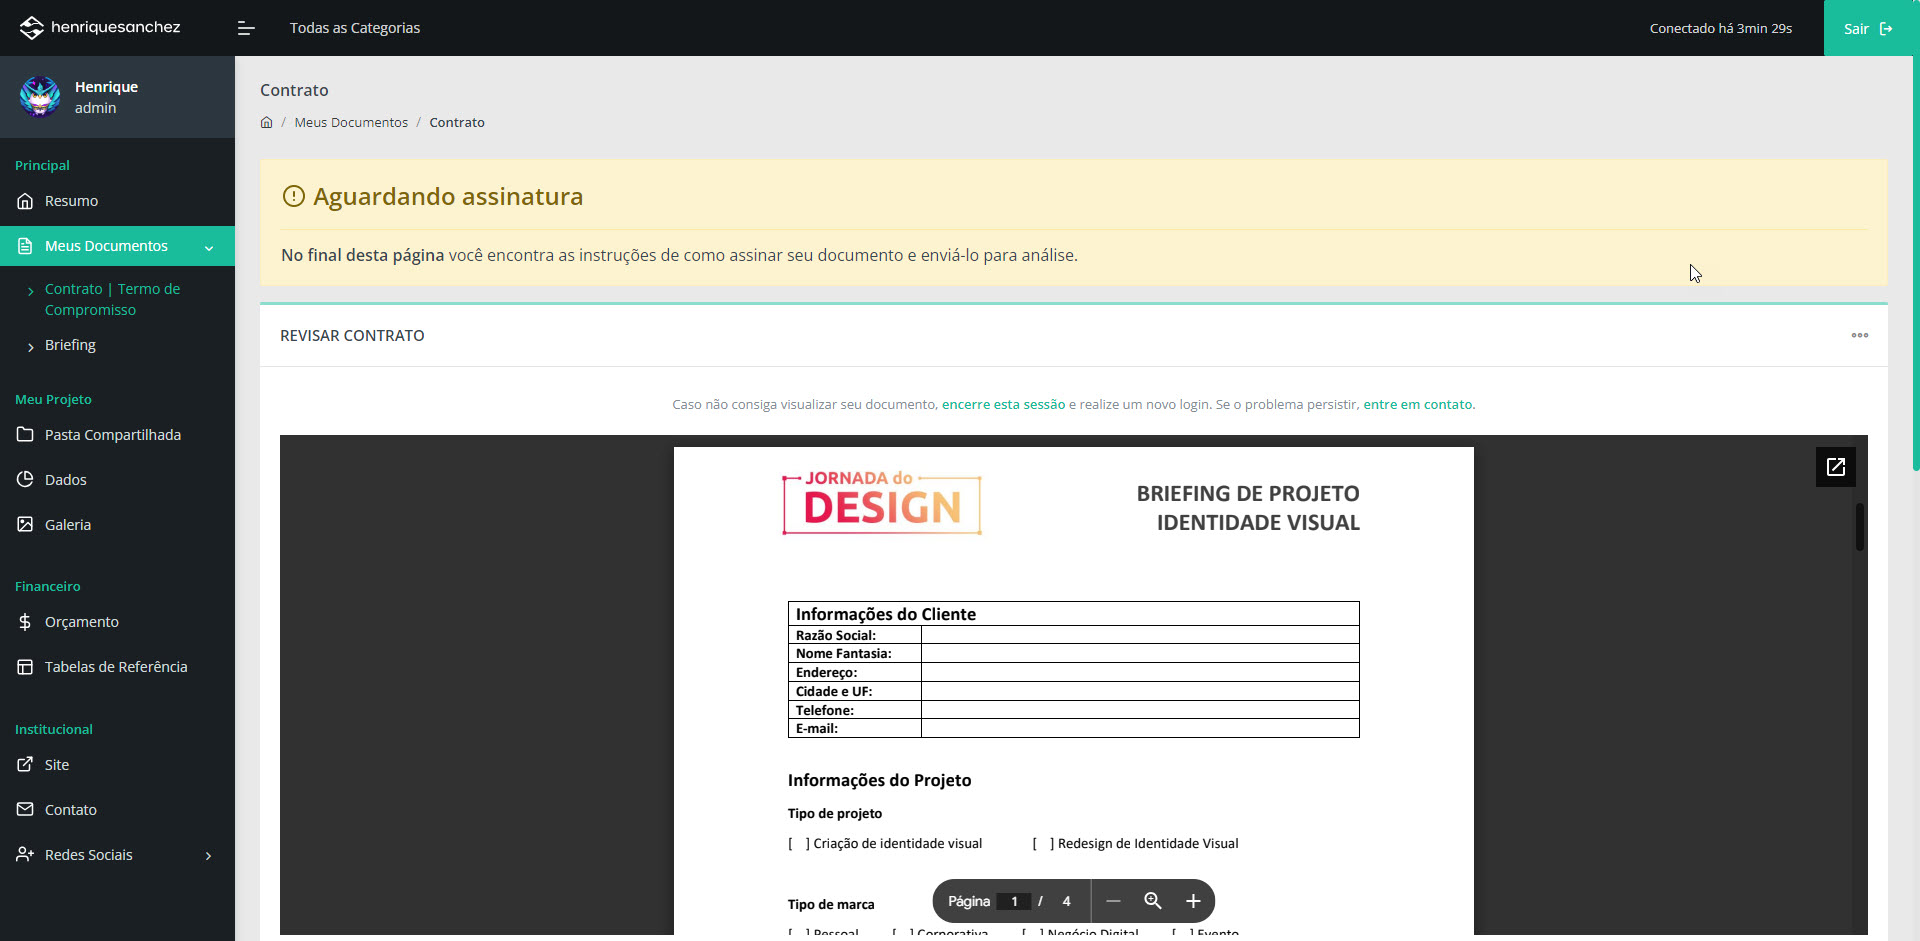Check the Criação de identidade visual box
The image size is (1920, 941).
point(799,844)
